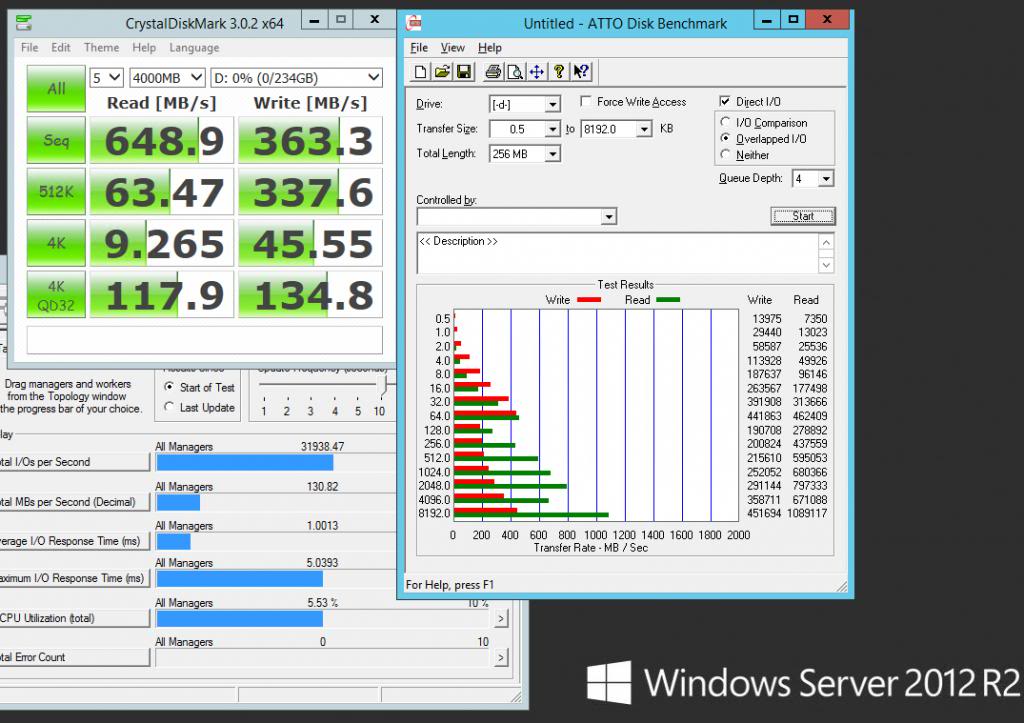This screenshot has height=723, width=1024.
Task: Open the Controlled by dropdown
Action: (x=517, y=216)
